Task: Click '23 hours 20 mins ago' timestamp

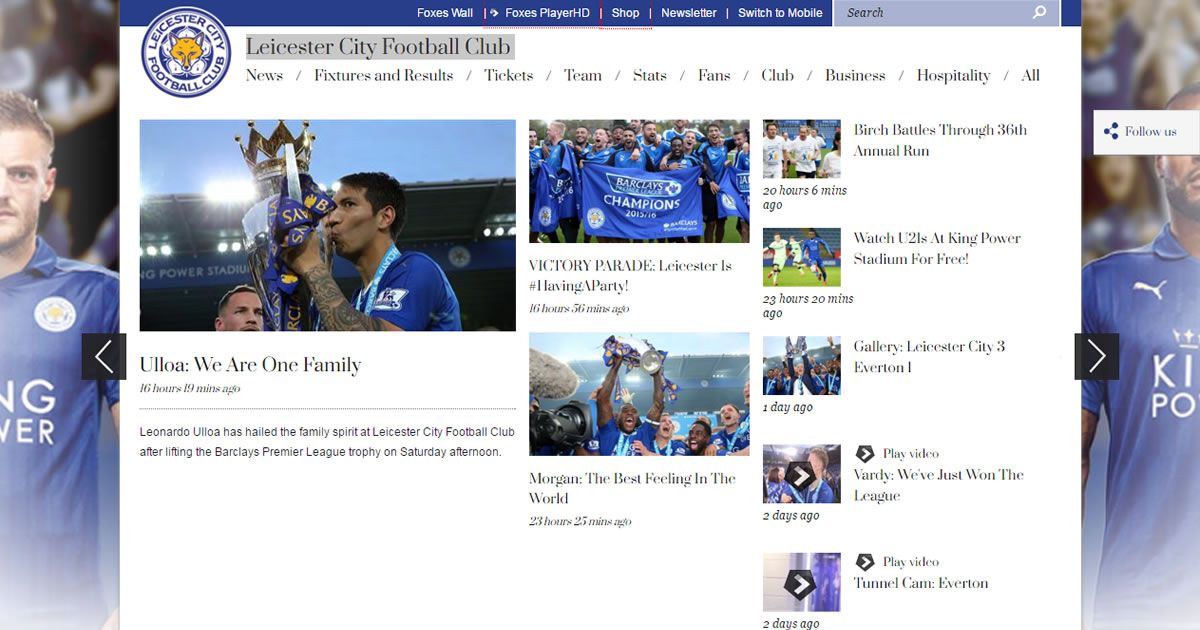Action: pyautogui.click(x=808, y=306)
